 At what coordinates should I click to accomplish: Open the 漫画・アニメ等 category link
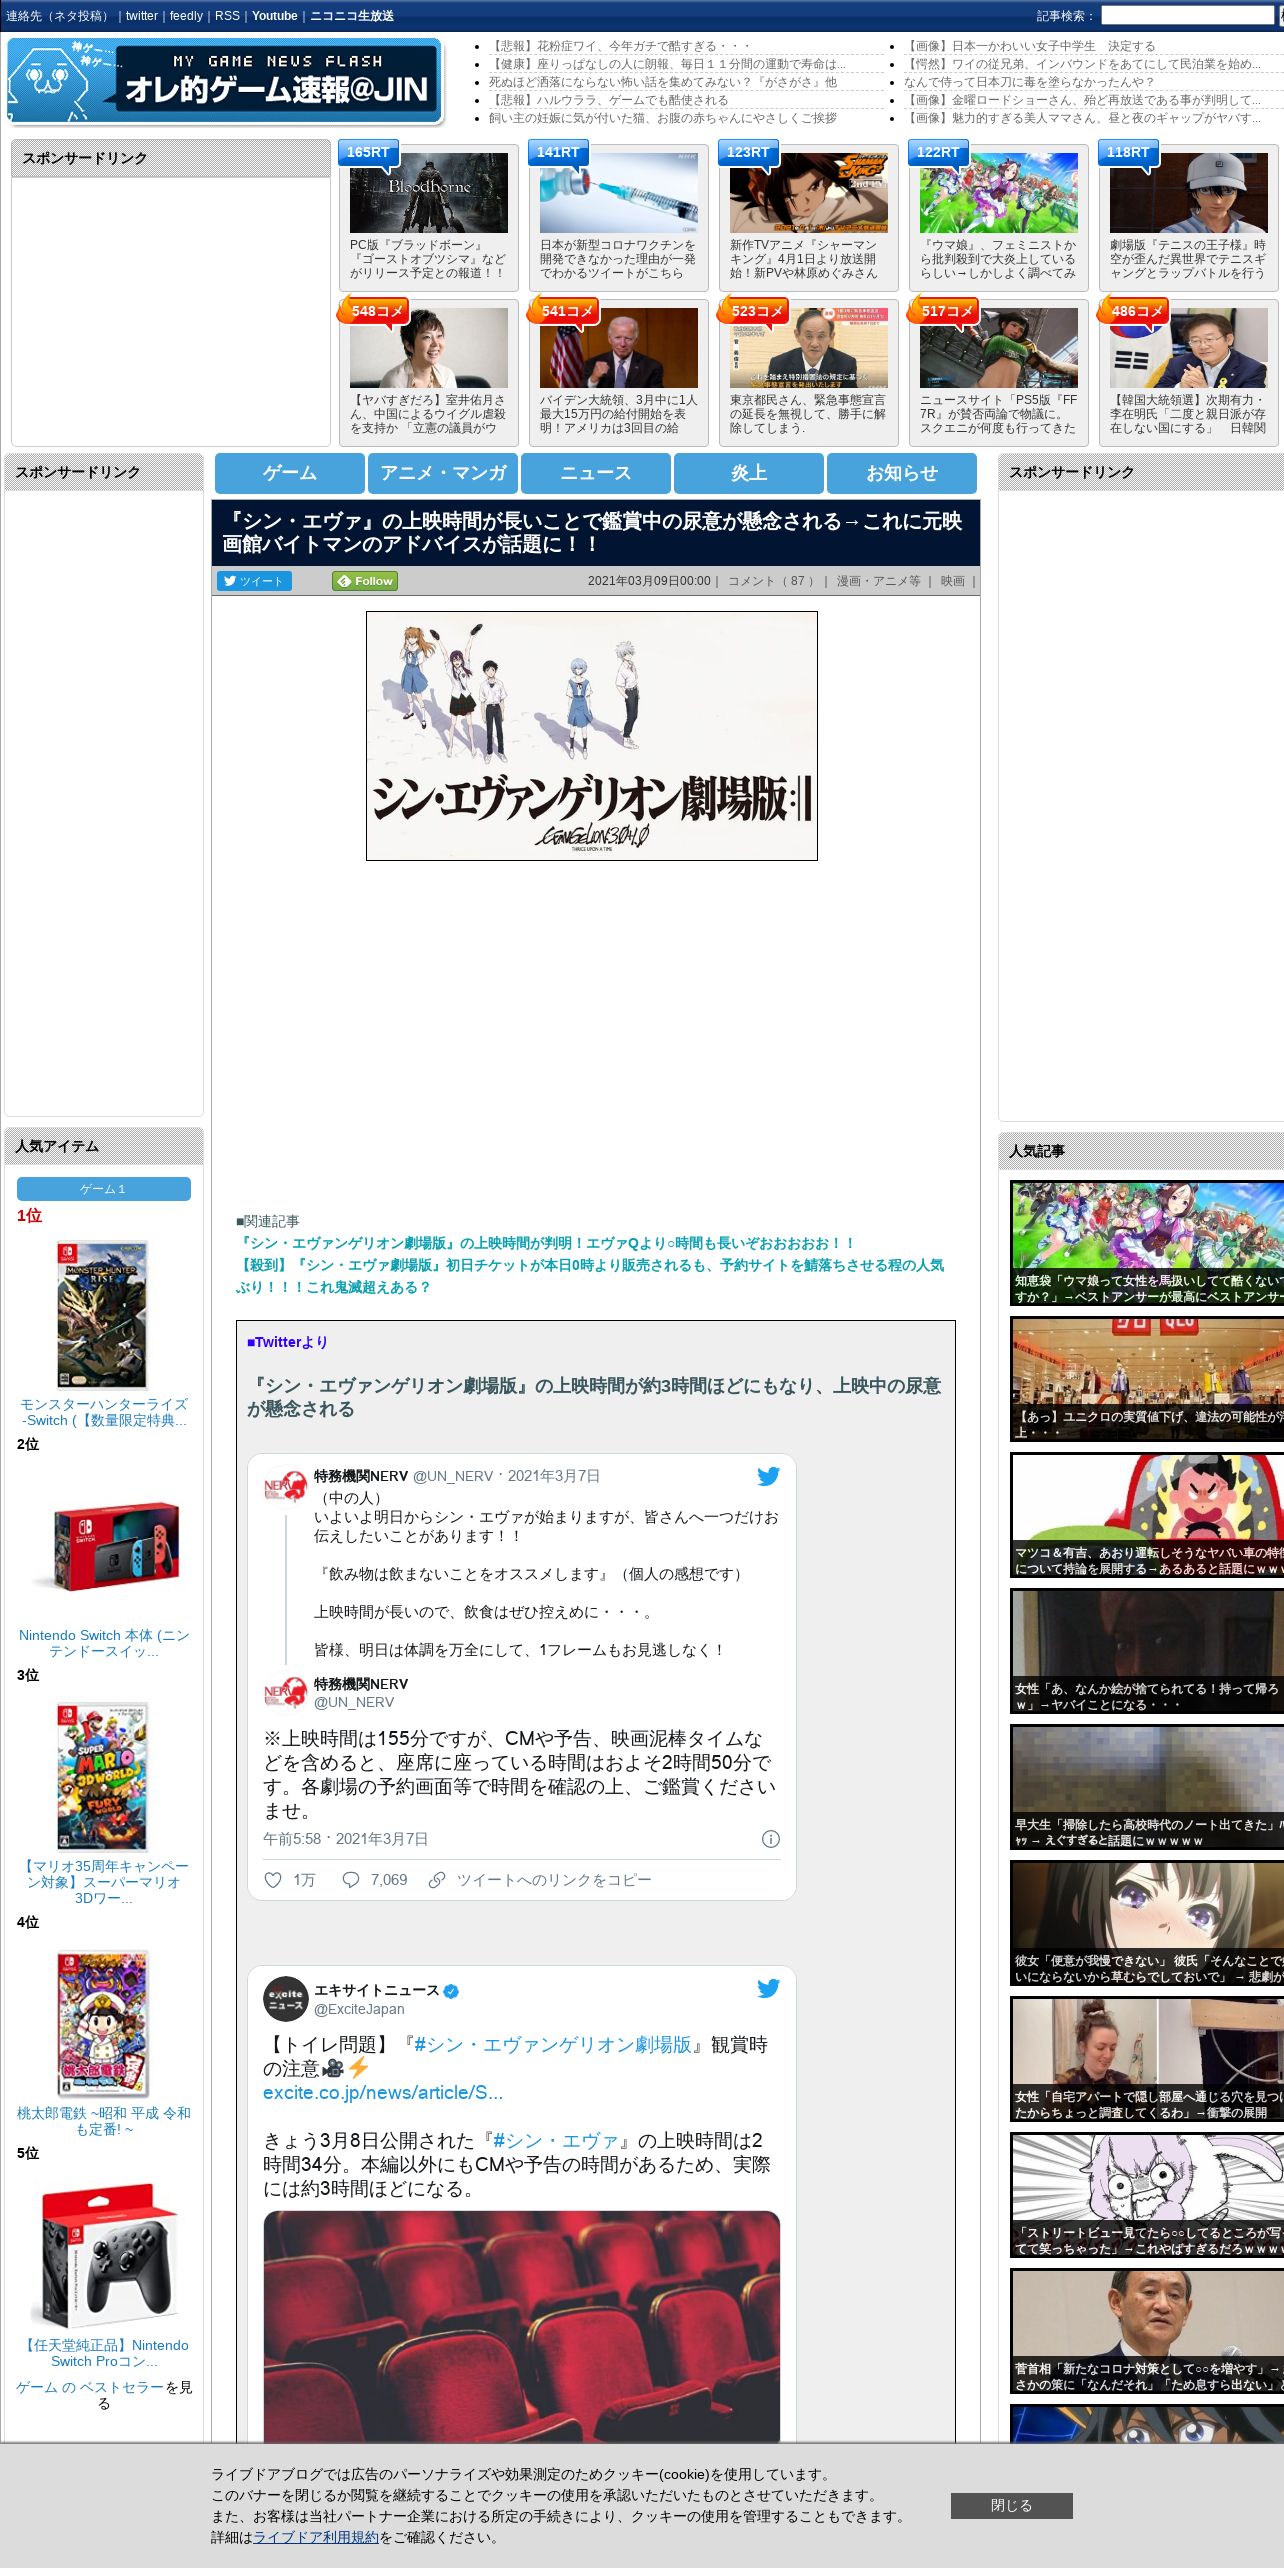pos(878,581)
